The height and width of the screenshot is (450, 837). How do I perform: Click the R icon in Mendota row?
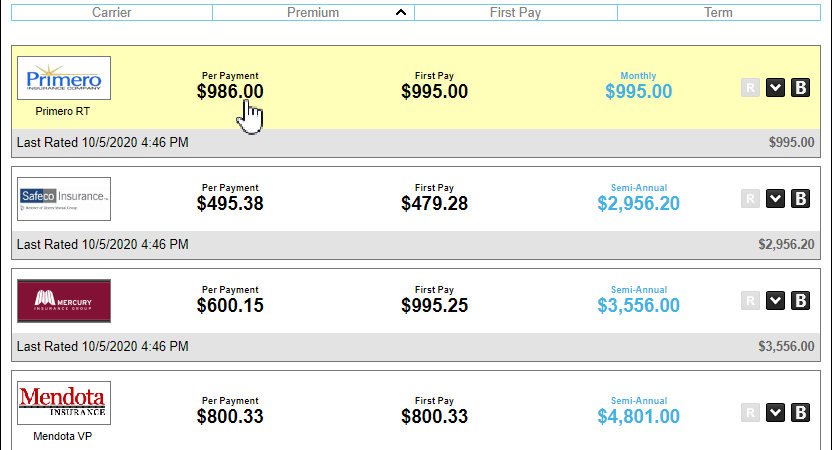(x=750, y=413)
